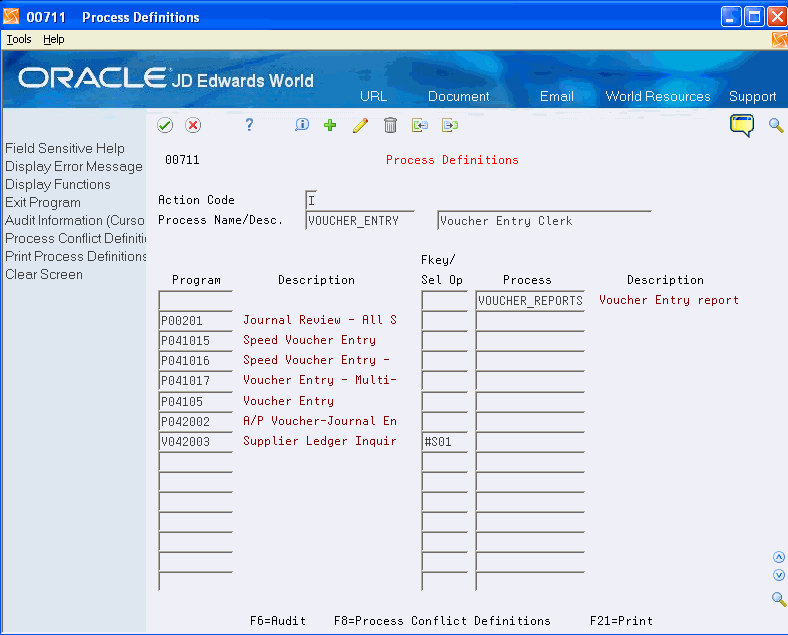Screen dimensions: 788x635
Task: Click the Action Code input field
Action: point(312,200)
